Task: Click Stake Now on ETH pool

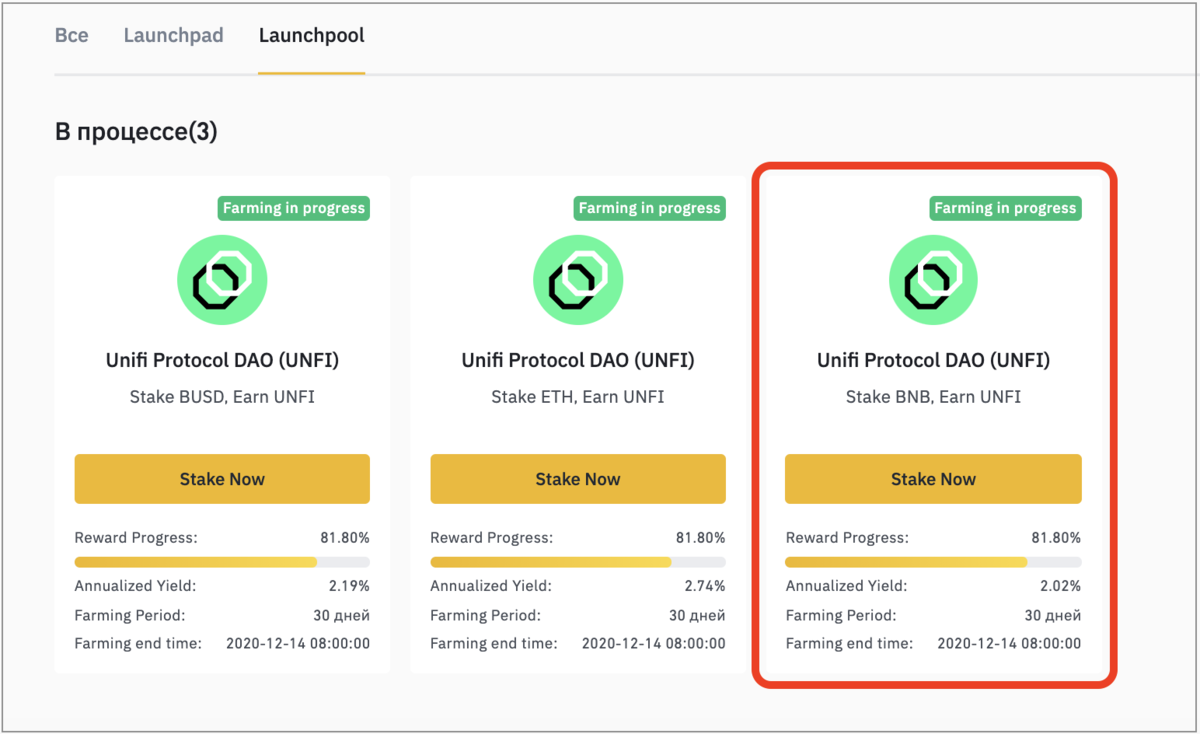Action: [578, 479]
